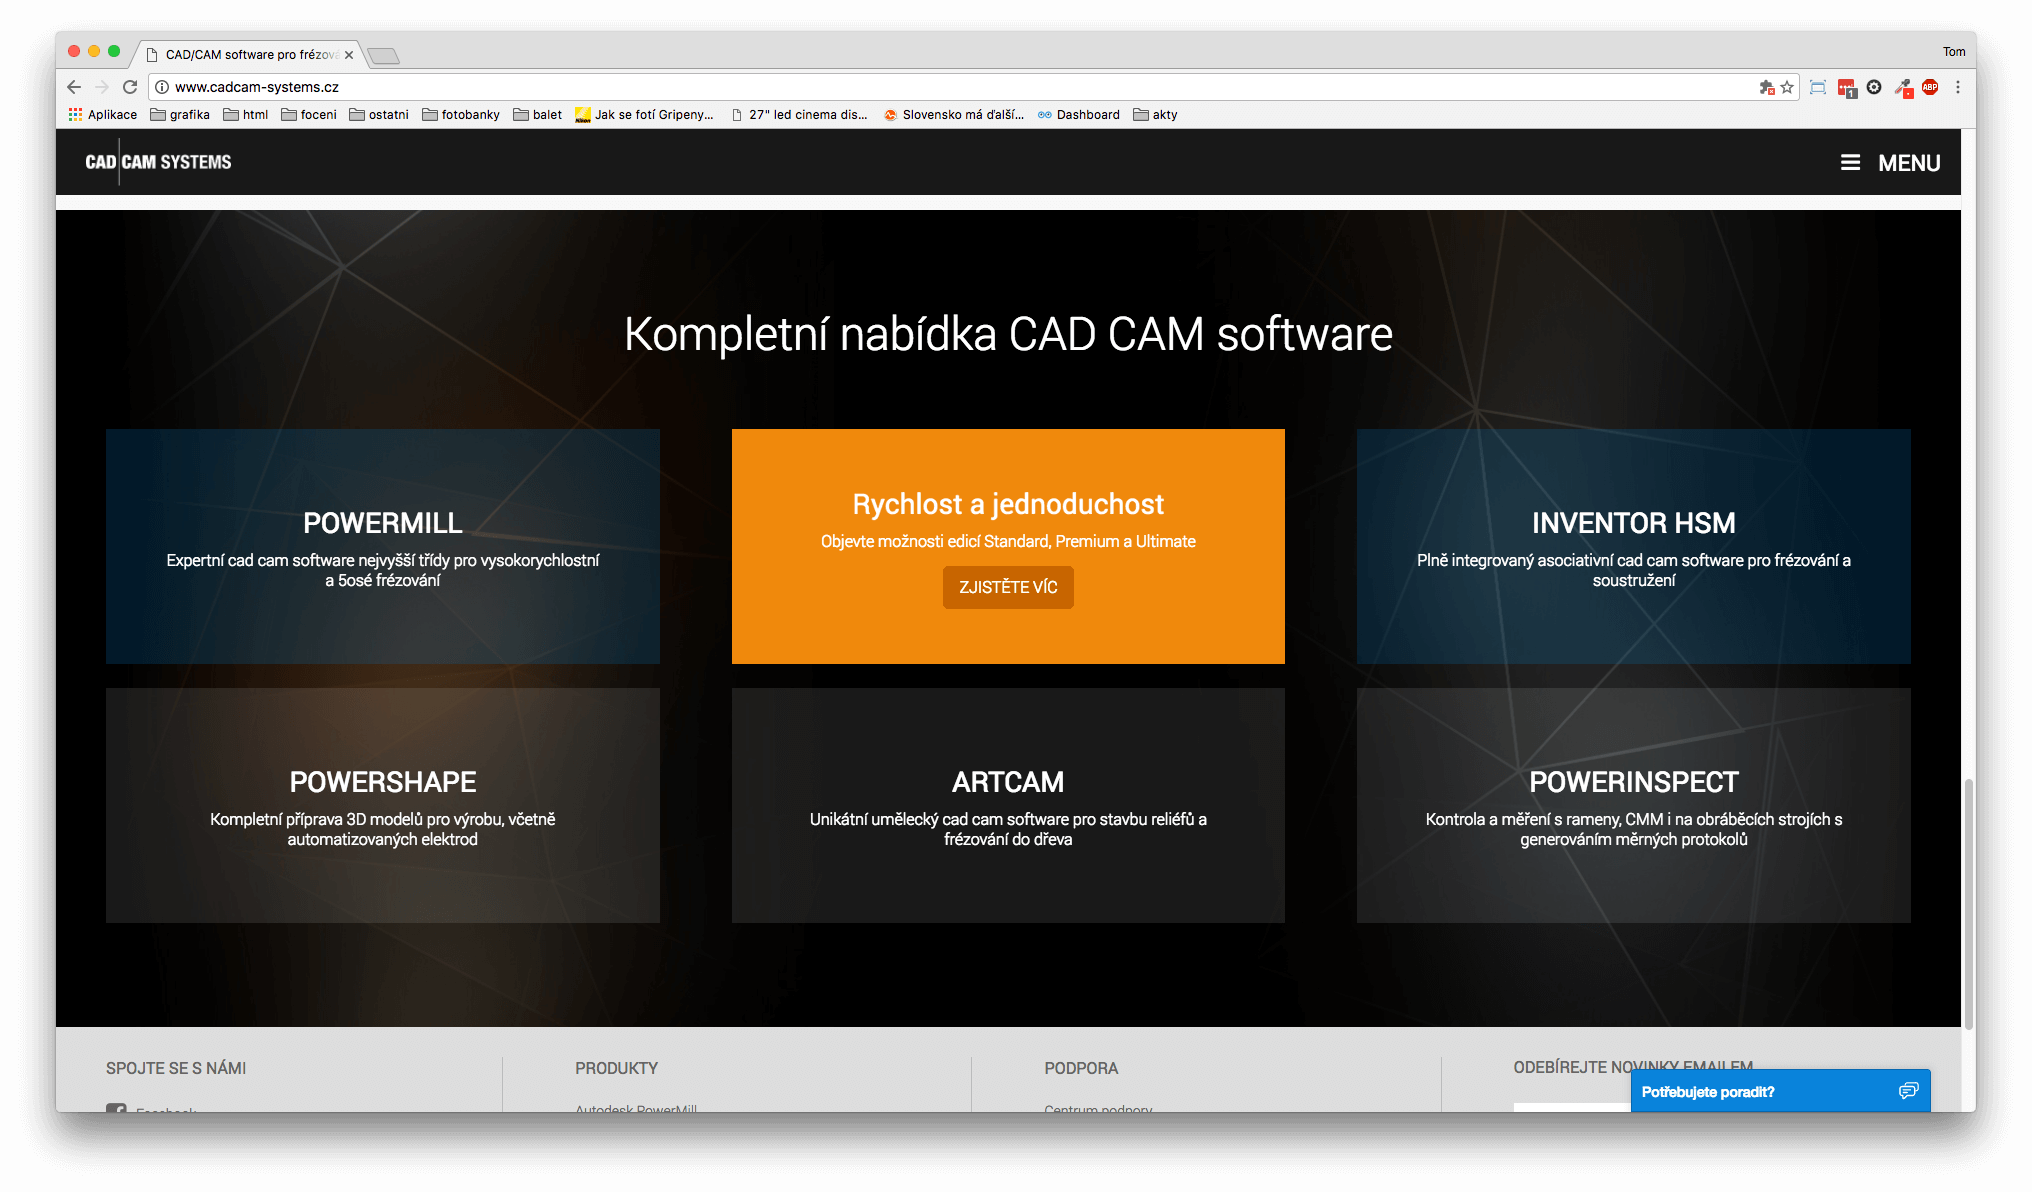
Task: Open a new tab with the tab button
Action: (x=384, y=56)
